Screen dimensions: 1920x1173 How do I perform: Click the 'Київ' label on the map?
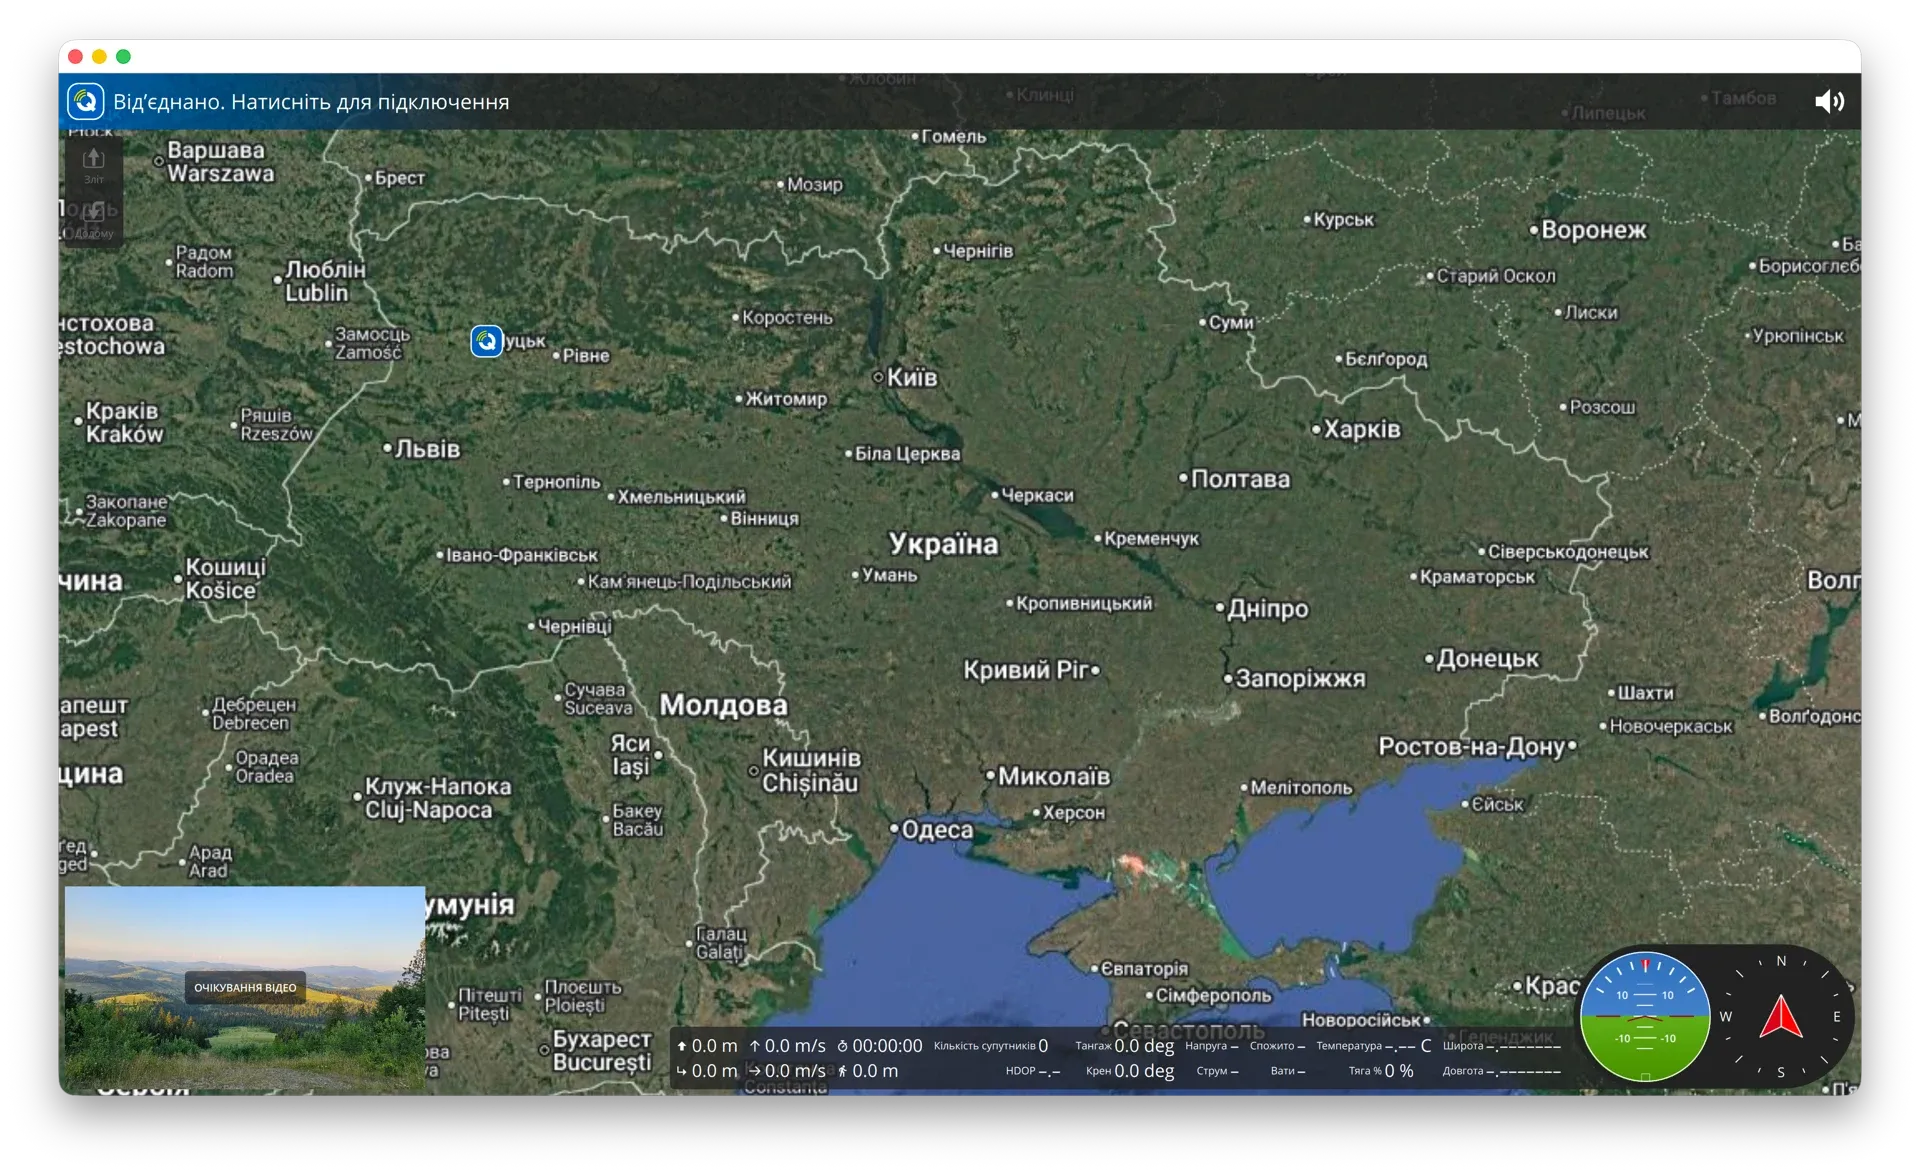(912, 377)
